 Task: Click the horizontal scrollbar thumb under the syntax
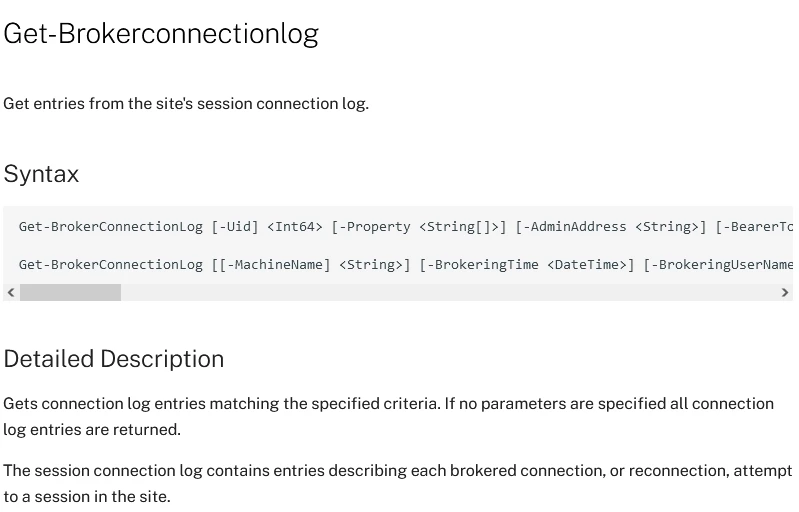70,292
